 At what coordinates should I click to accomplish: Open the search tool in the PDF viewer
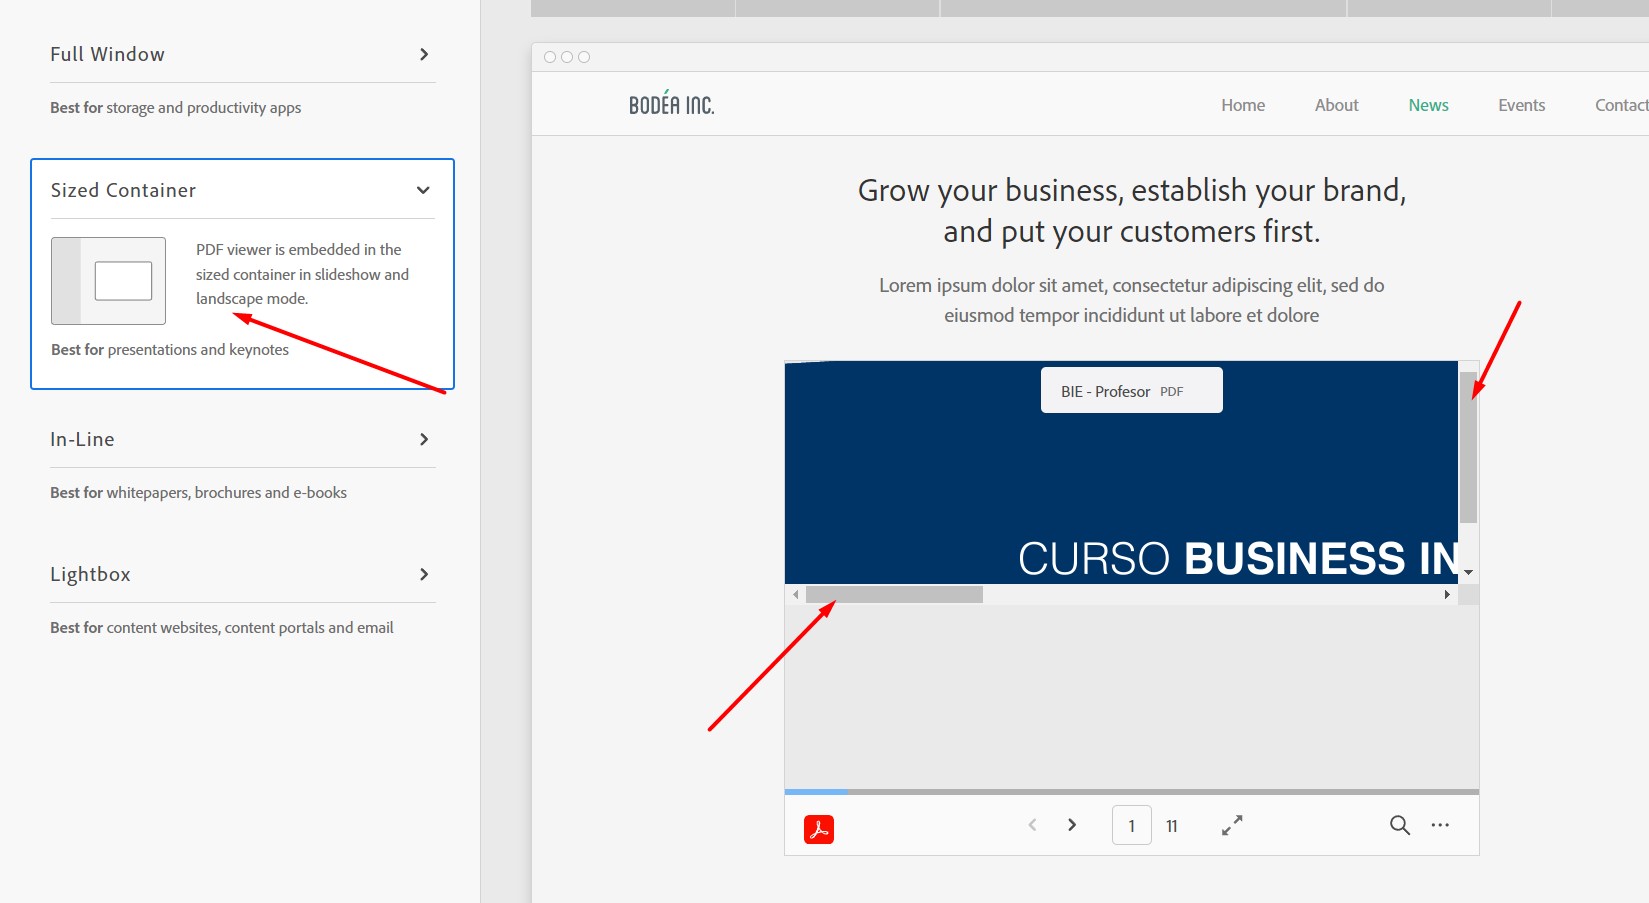point(1399,825)
